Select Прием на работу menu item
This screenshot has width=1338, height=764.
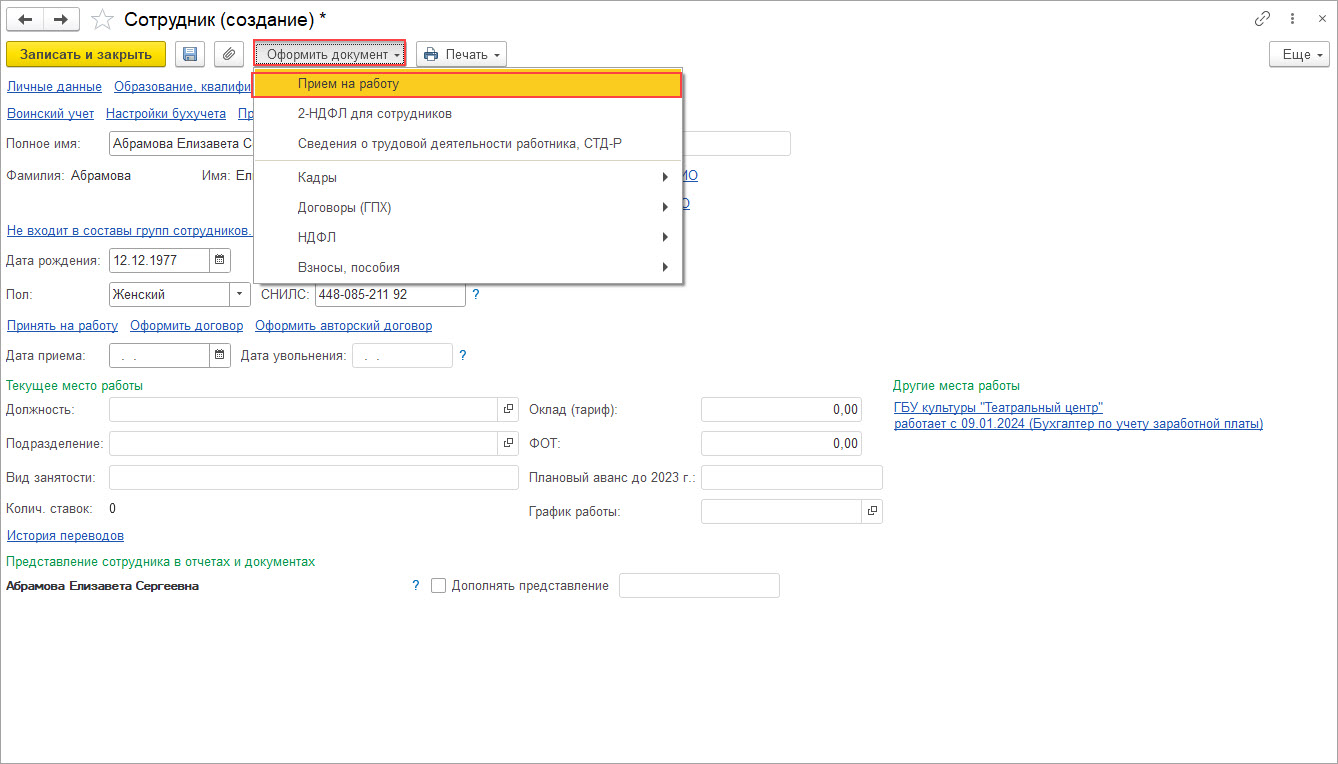[468, 84]
